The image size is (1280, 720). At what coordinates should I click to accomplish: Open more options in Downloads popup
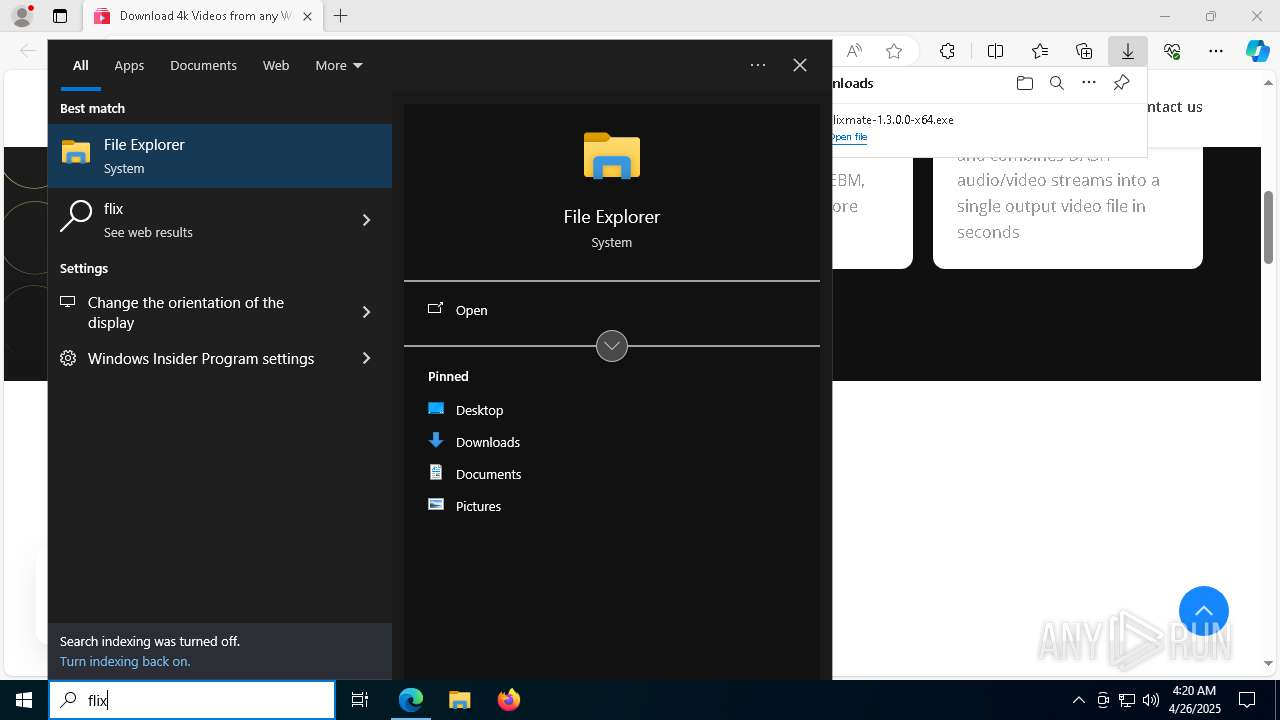coord(1089,83)
